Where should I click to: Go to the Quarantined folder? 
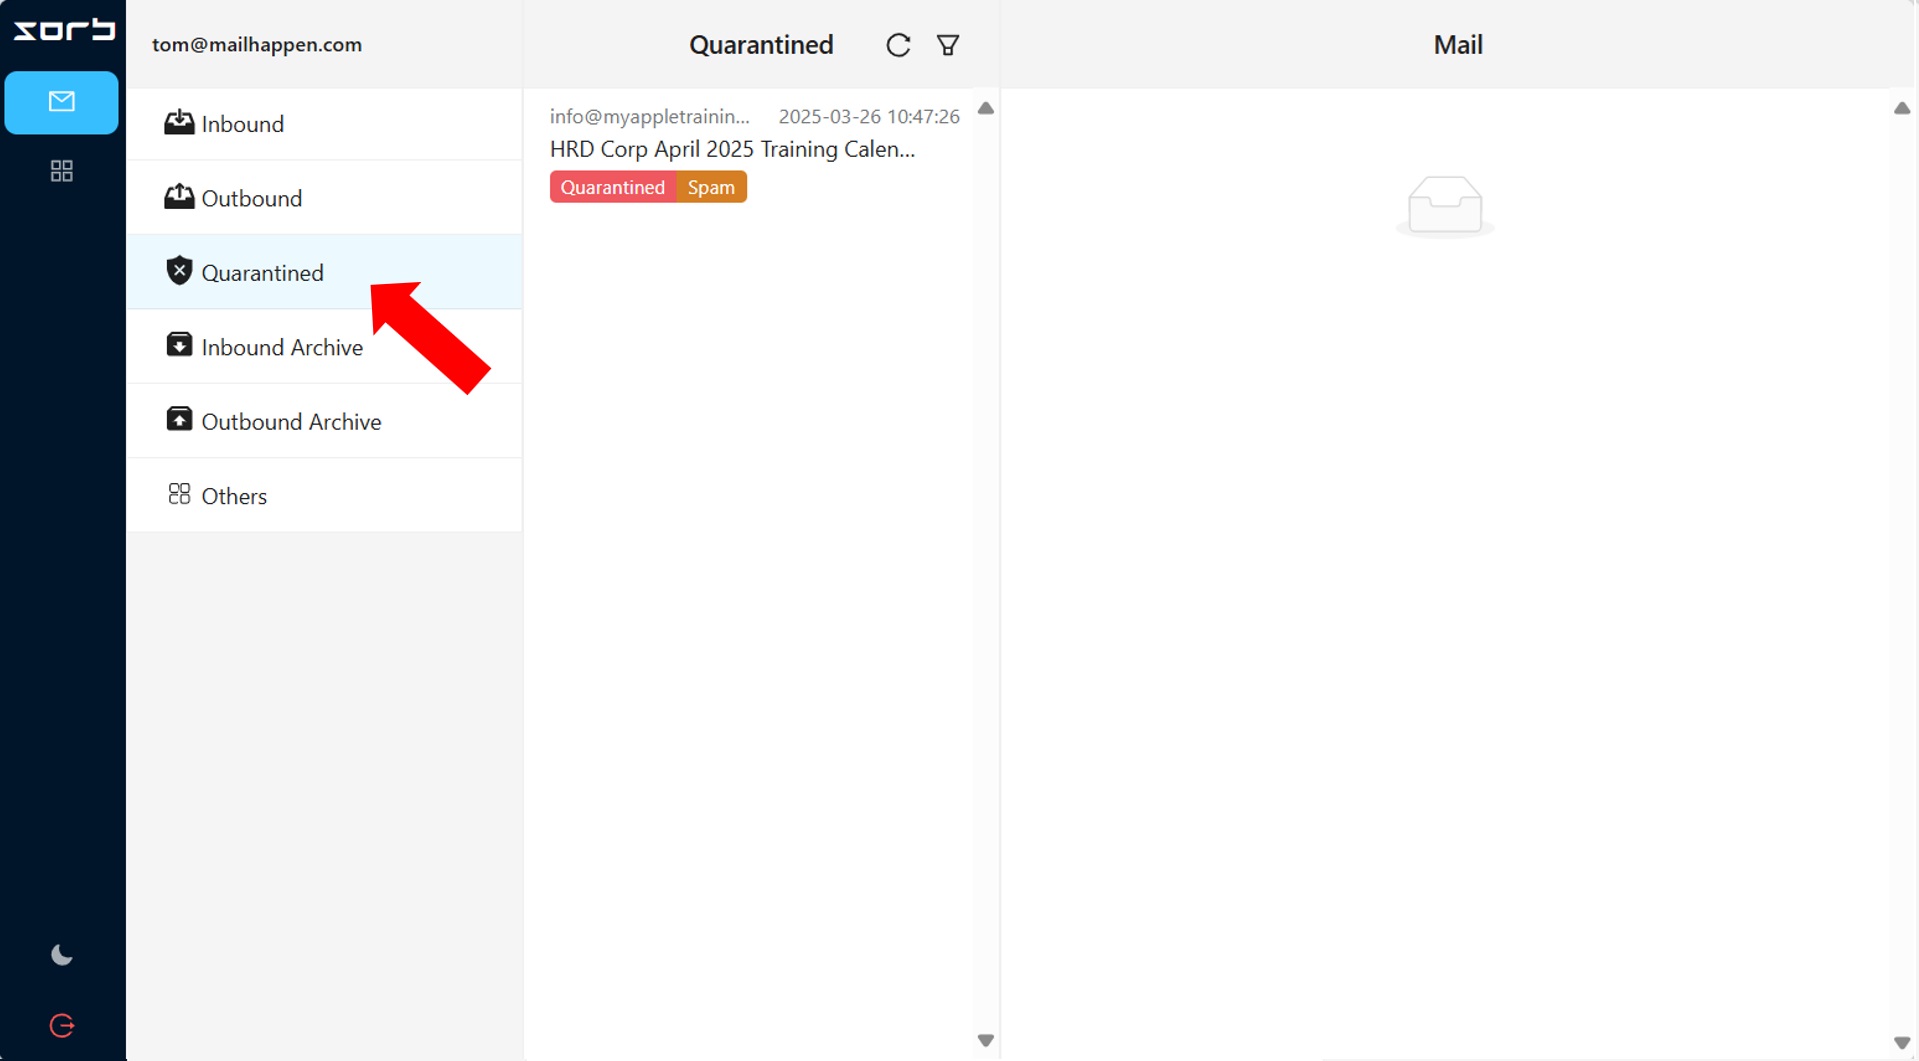262,273
